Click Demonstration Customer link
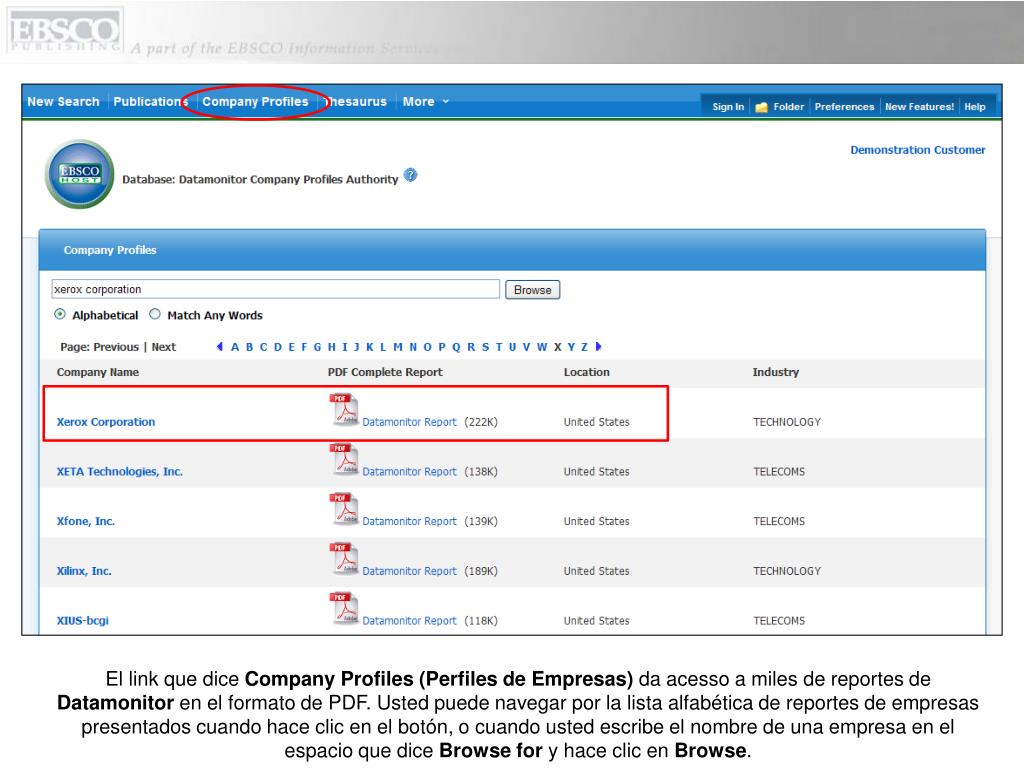 918,150
